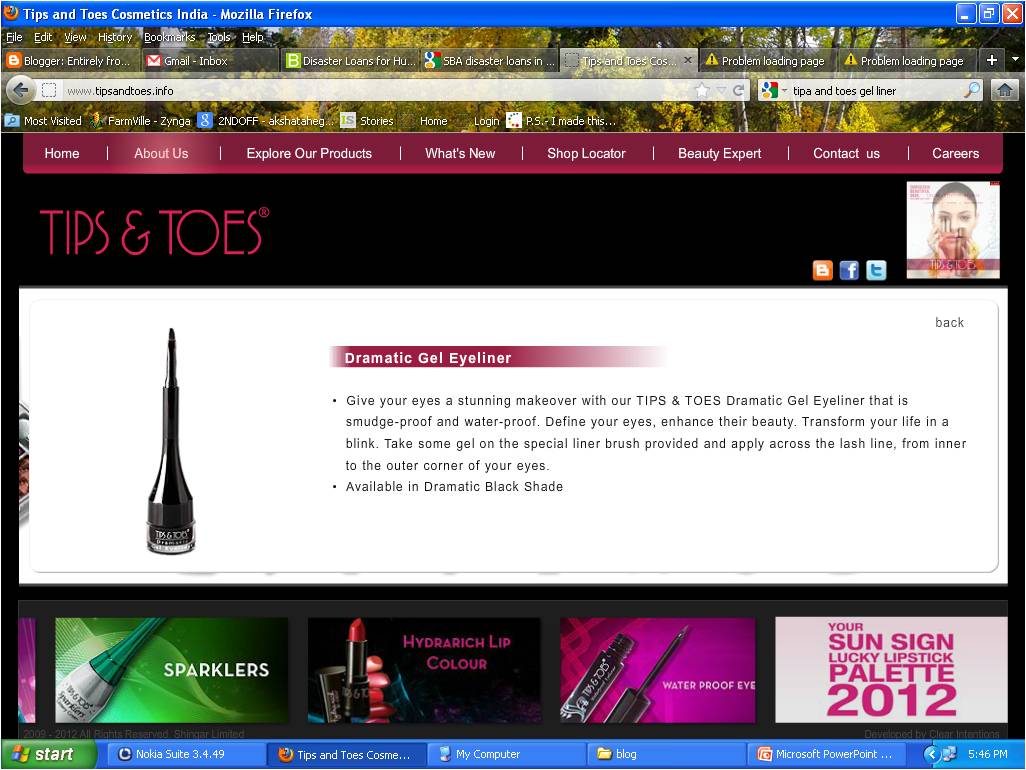Switch to Nokia Suite 3.4.49 taskbar item

point(185,754)
